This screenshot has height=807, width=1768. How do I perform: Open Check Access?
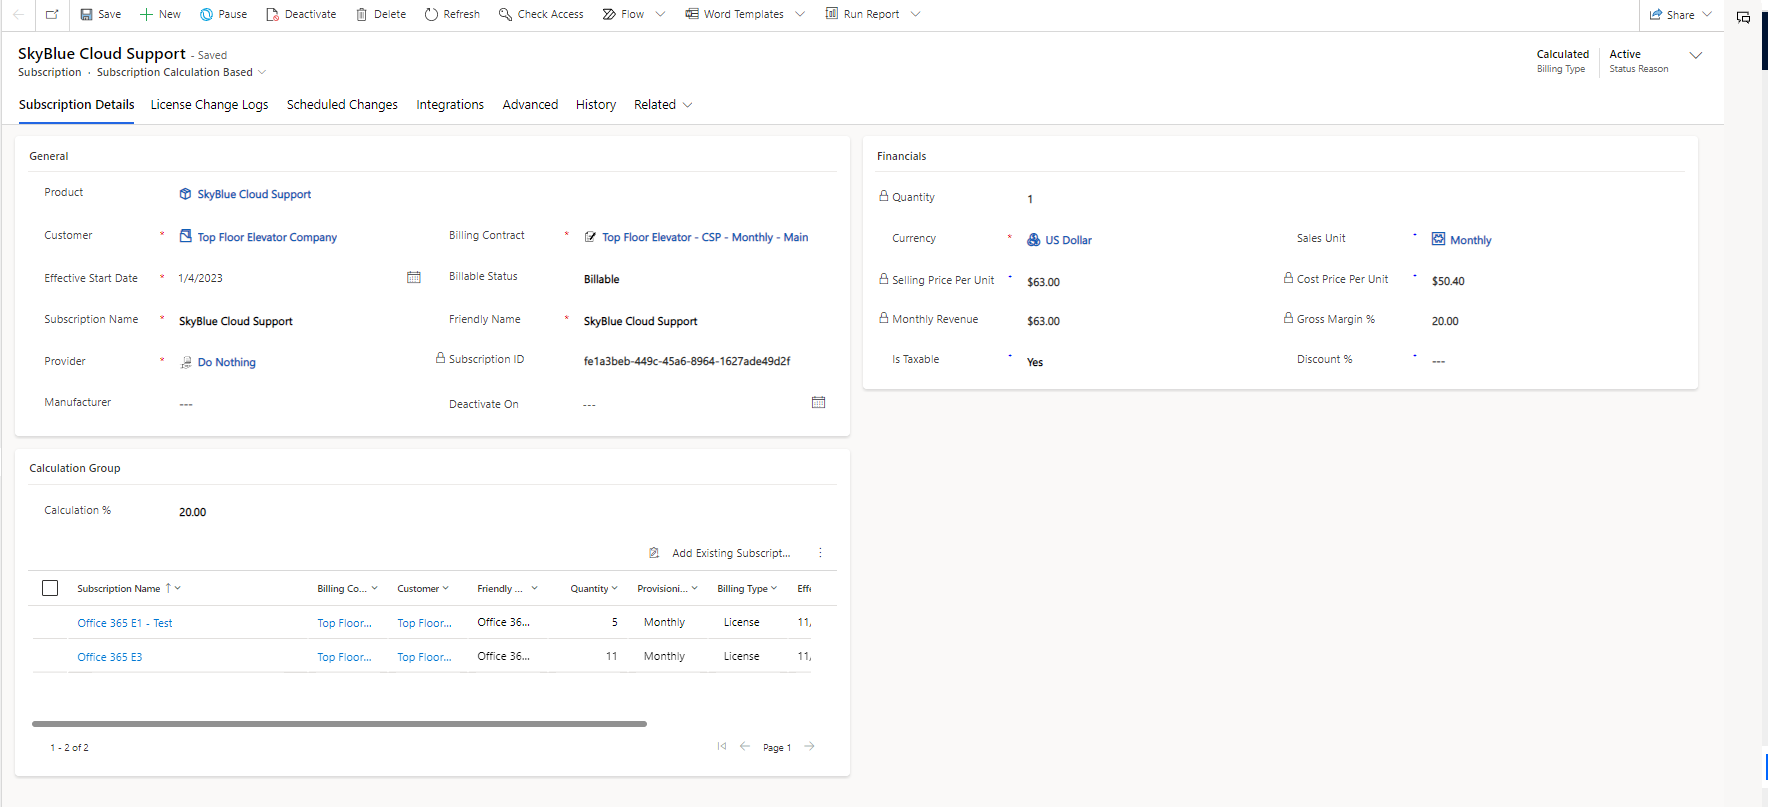541,14
